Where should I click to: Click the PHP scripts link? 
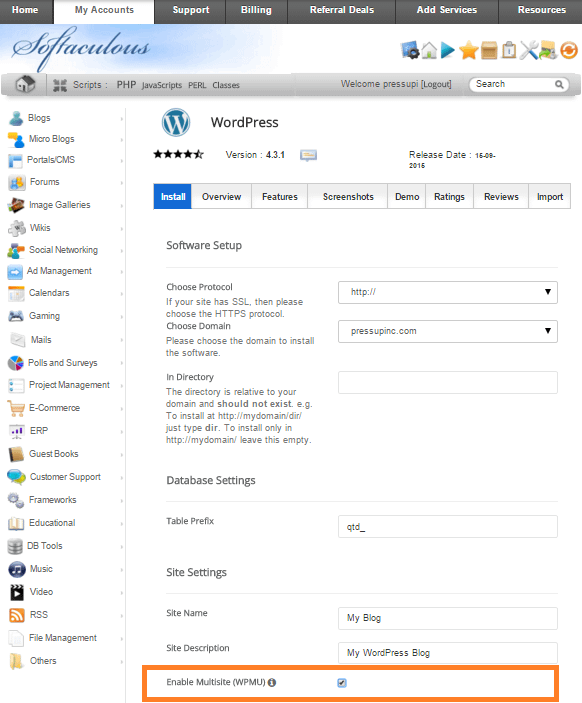click(126, 85)
